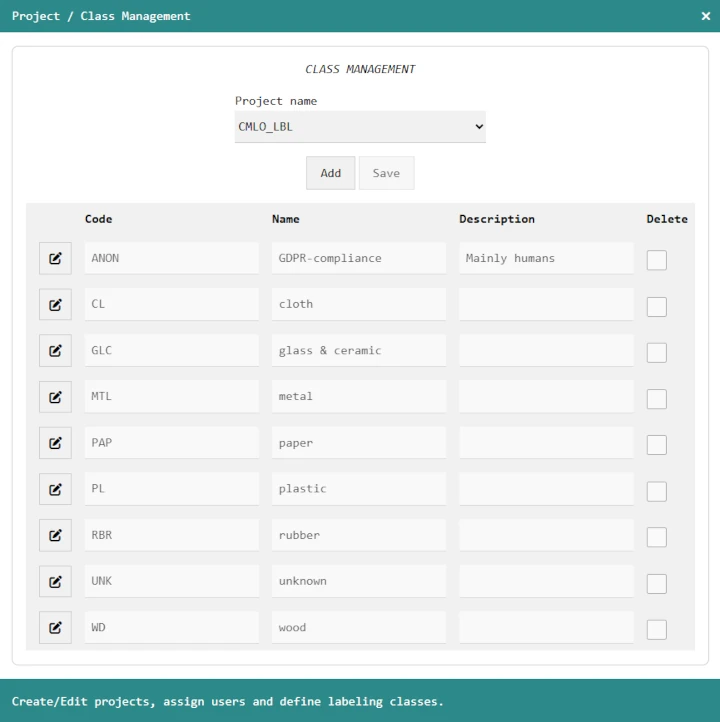Click the edit icon for WD row
Image resolution: width=720 pixels, height=722 pixels.
(x=55, y=628)
